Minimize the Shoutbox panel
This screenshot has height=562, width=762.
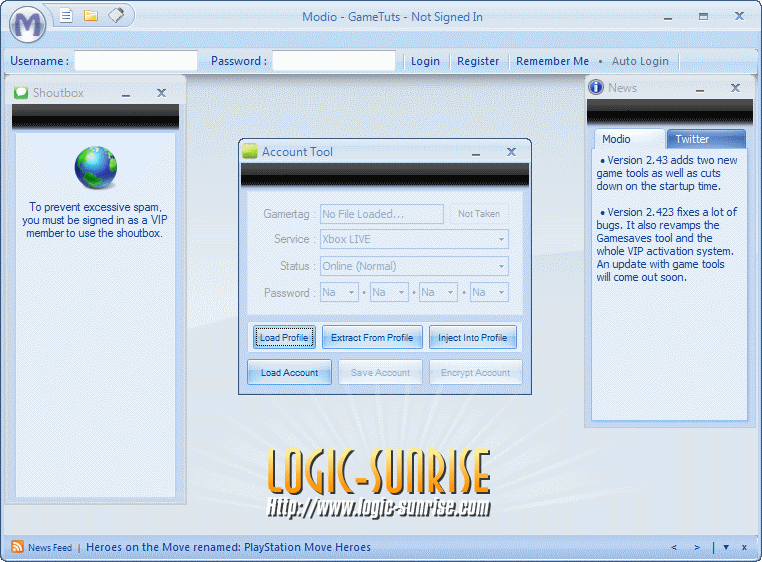[126, 94]
